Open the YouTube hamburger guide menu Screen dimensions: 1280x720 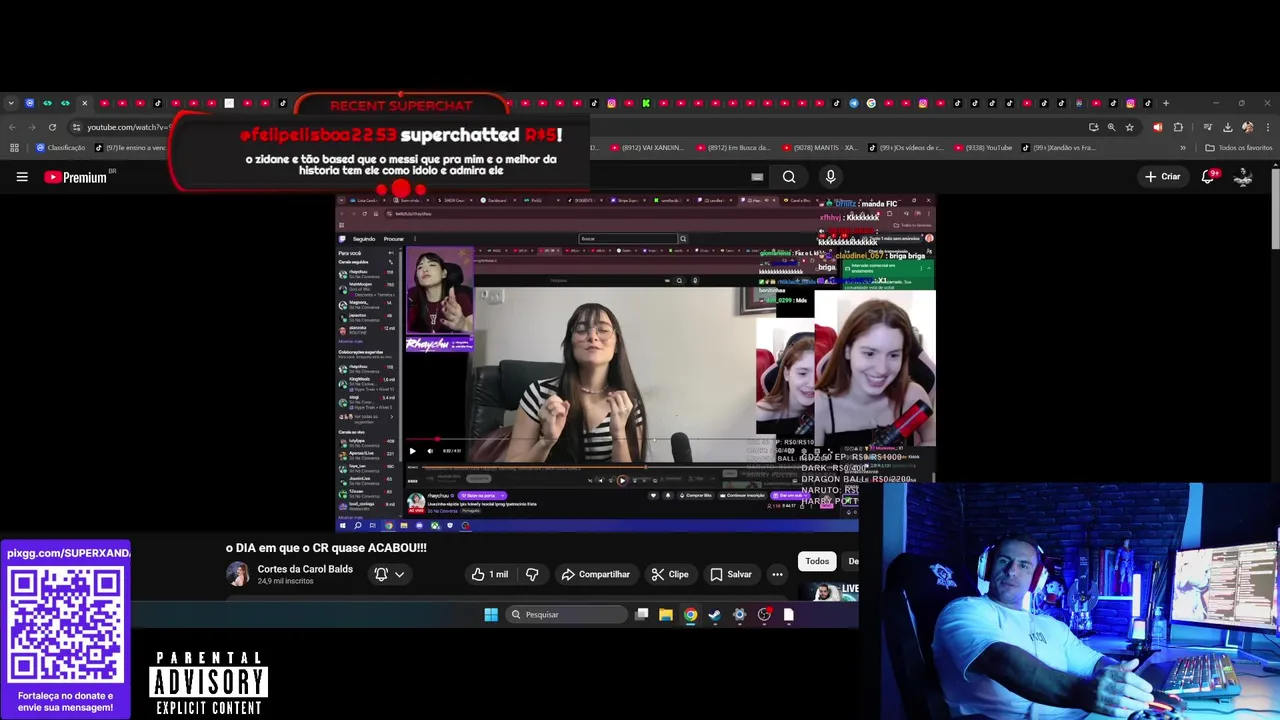point(22,177)
